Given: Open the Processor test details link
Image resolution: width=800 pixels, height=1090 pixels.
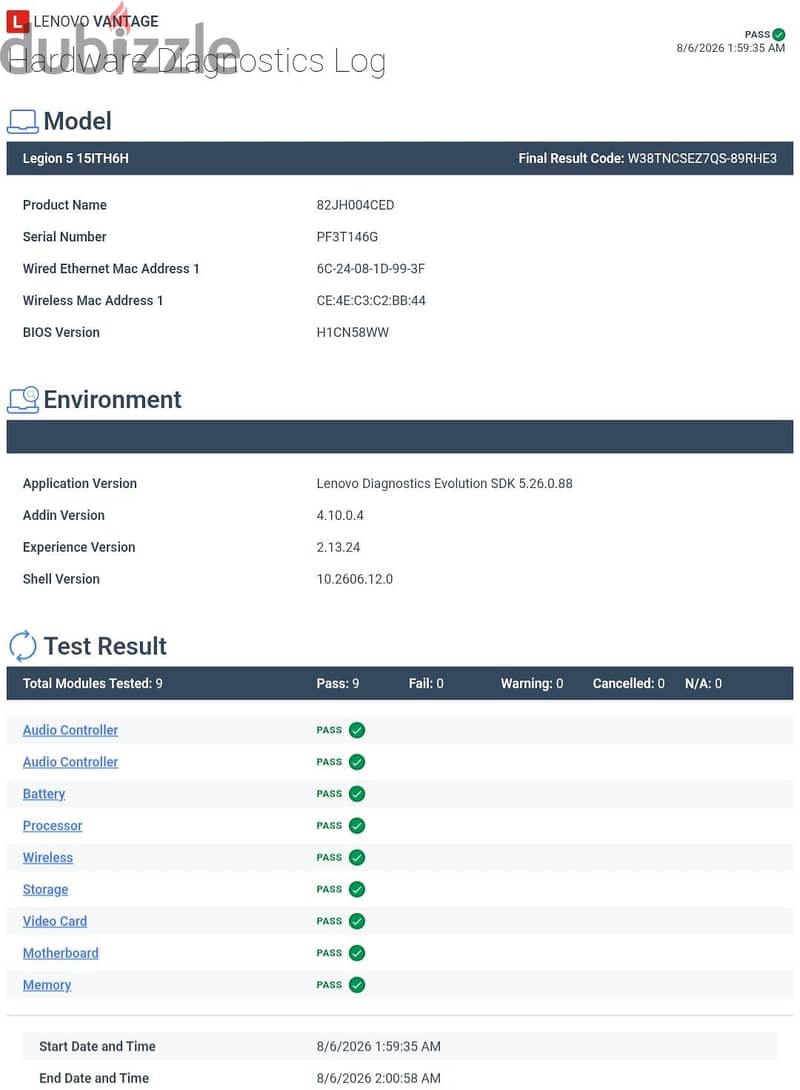Looking at the screenshot, I should [x=52, y=826].
